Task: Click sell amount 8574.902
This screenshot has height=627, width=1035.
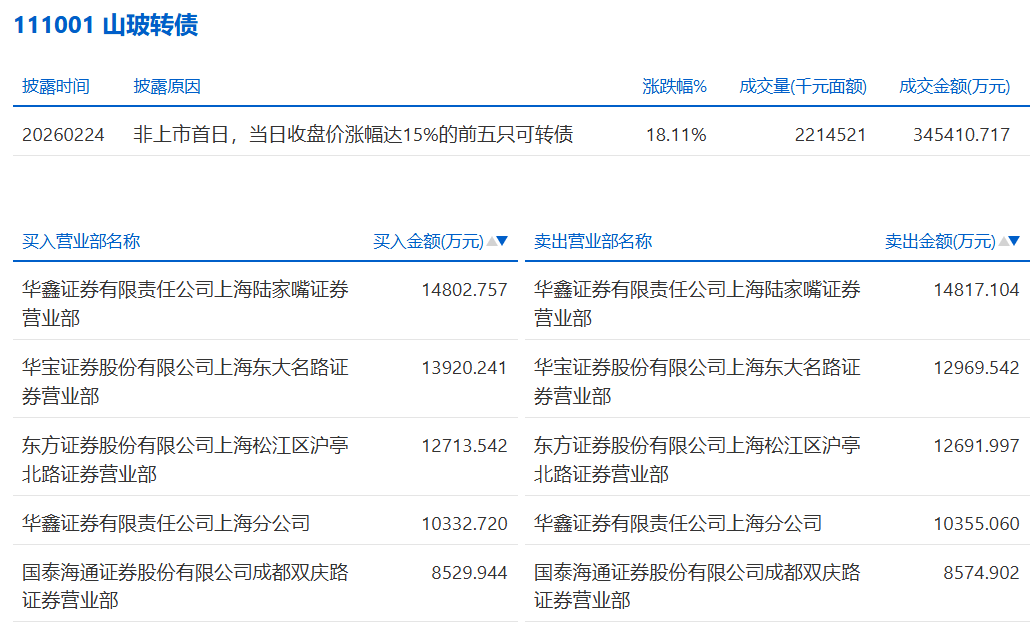Action: pos(981,572)
